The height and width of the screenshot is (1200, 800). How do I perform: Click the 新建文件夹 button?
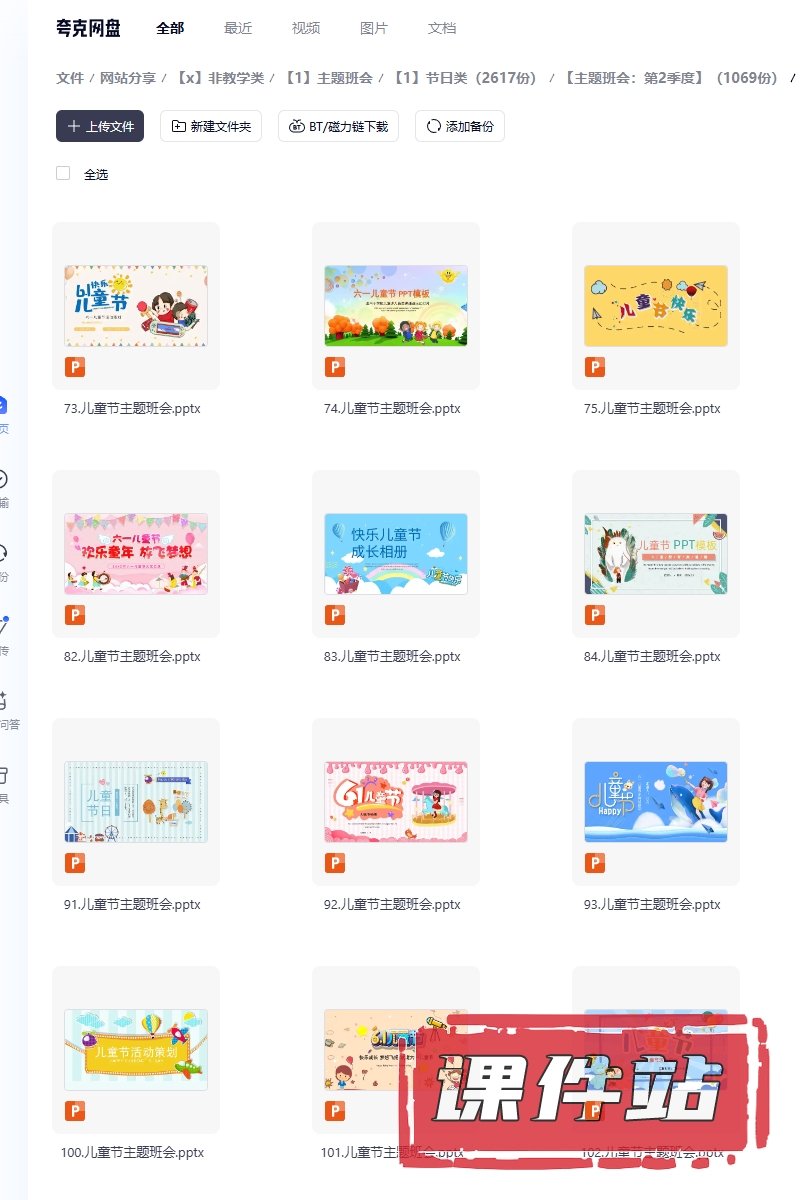point(211,127)
